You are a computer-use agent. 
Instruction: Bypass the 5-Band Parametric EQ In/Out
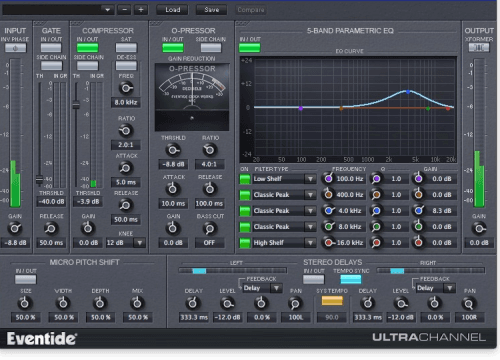(x=250, y=48)
